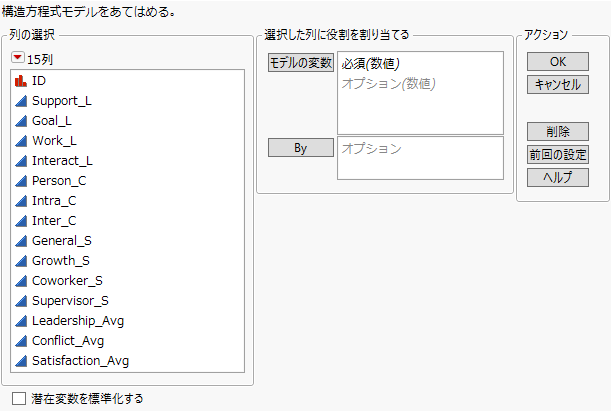611x411 pixels.
Task: Click the continuous icon beside Support_L
Action: point(21,100)
